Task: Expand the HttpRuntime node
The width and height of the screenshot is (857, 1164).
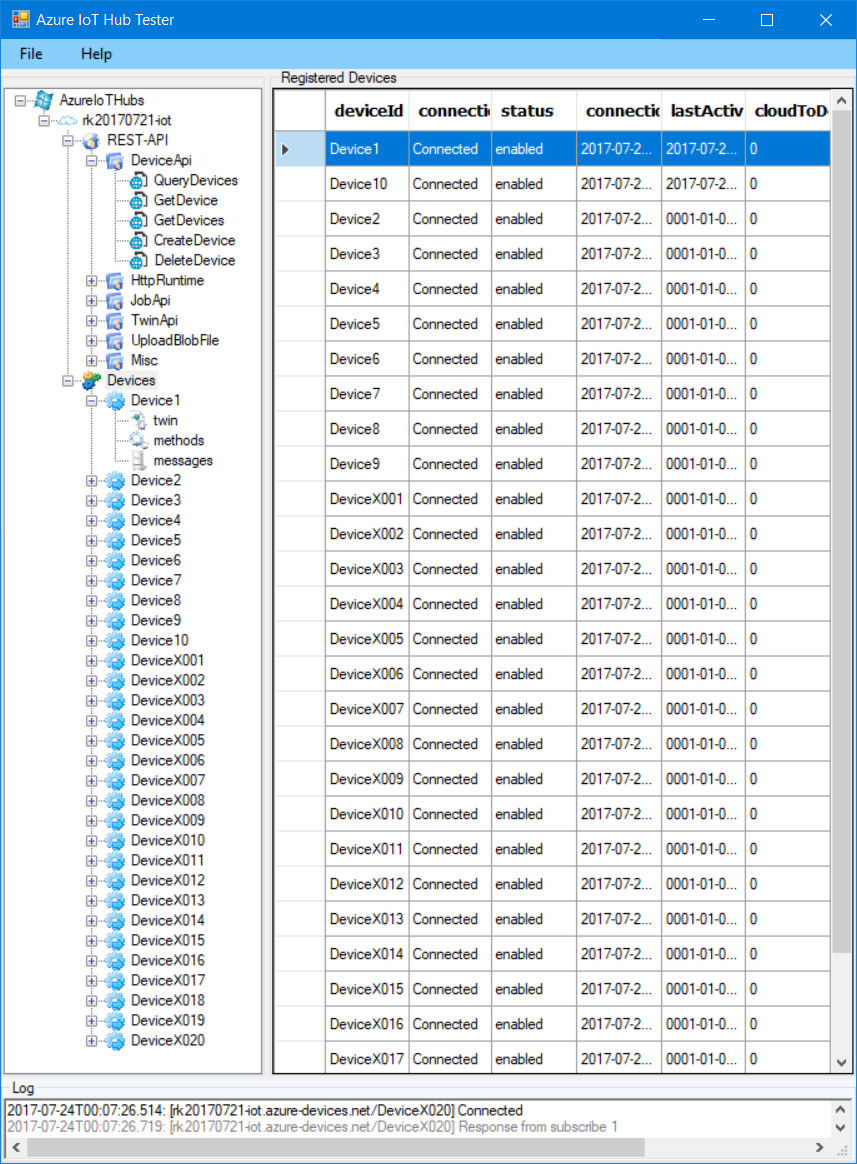Action: 92,281
